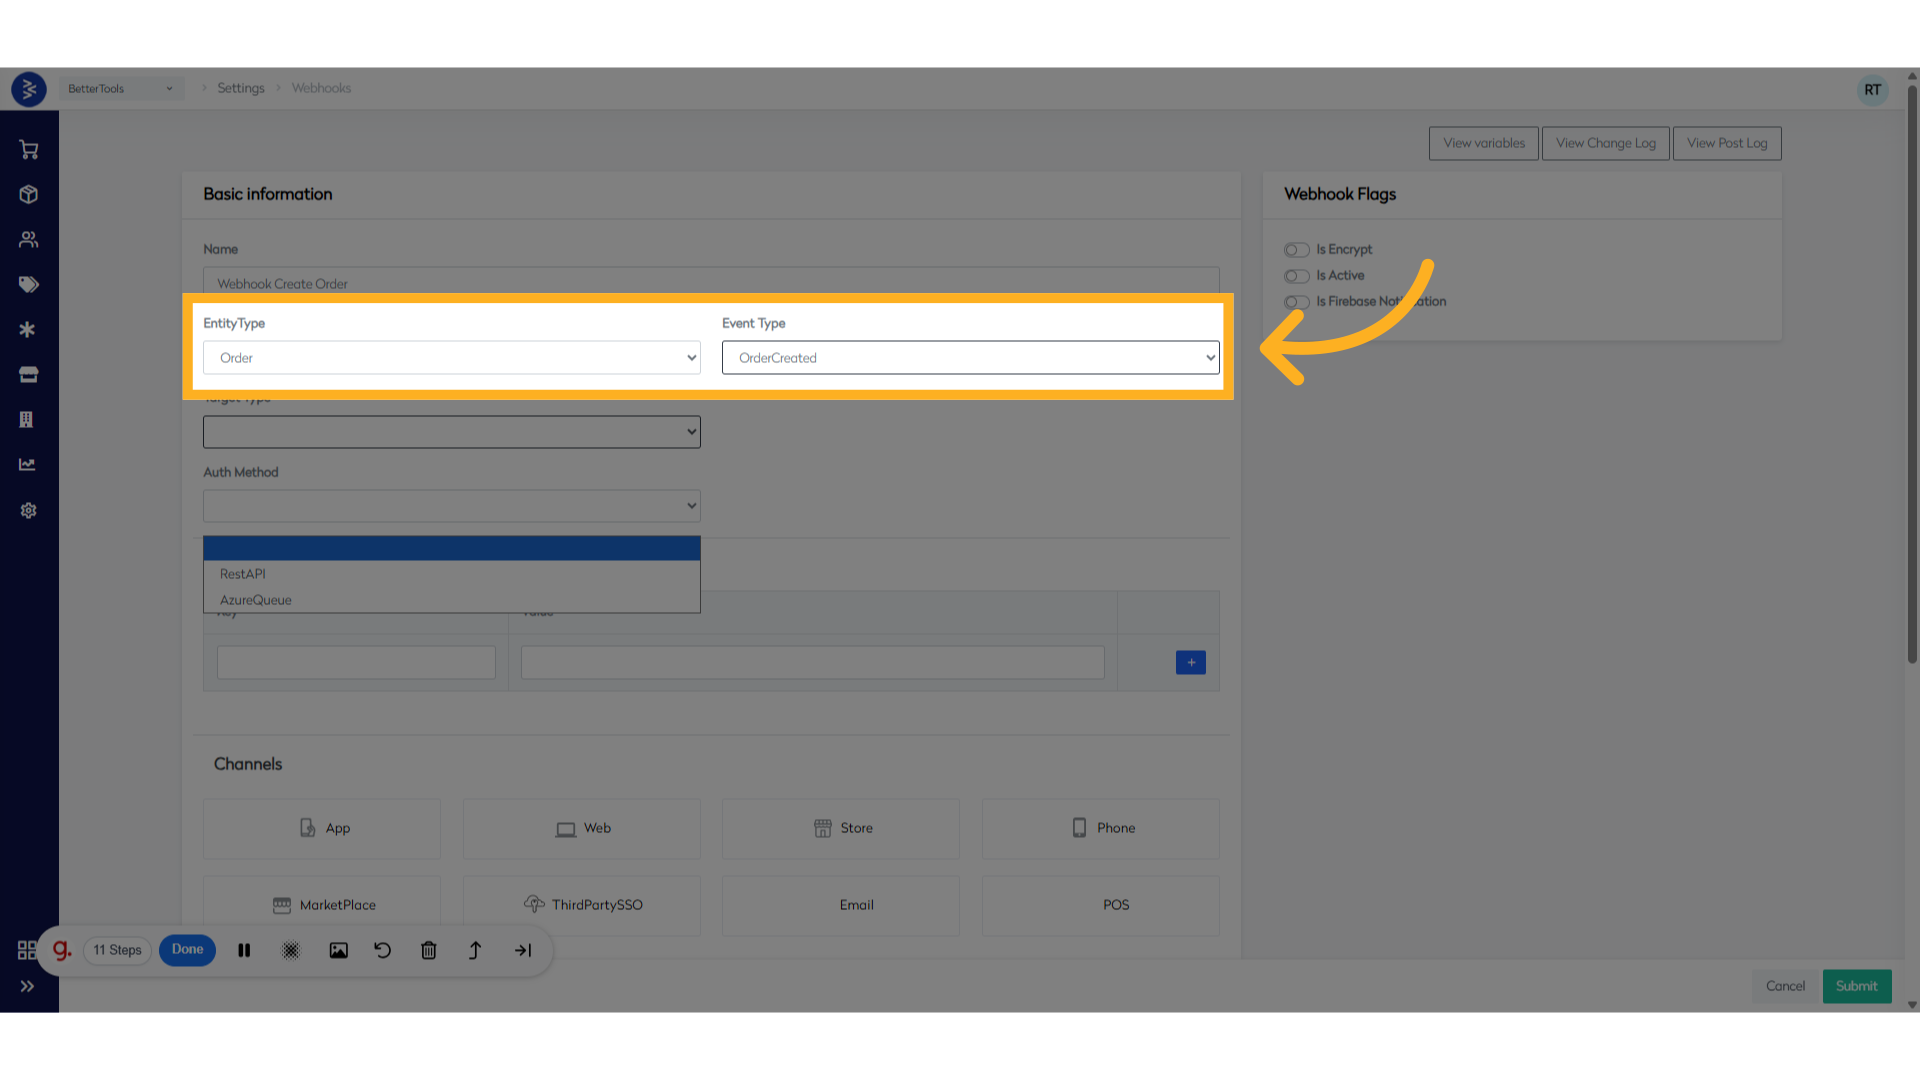Click the View Post Log button
This screenshot has width=1920, height=1080.
click(1726, 142)
